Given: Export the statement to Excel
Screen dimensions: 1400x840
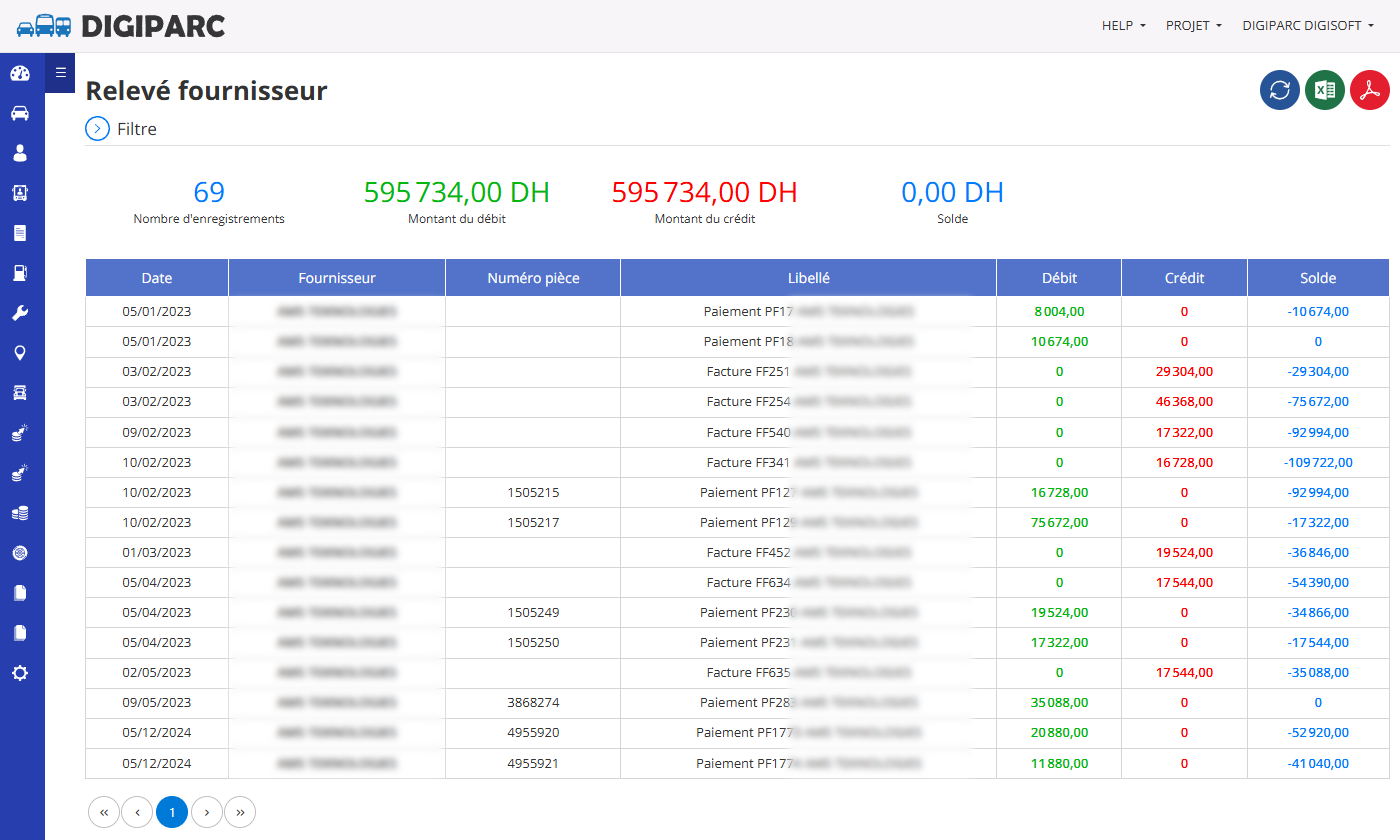Looking at the screenshot, I should point(1325,90).
